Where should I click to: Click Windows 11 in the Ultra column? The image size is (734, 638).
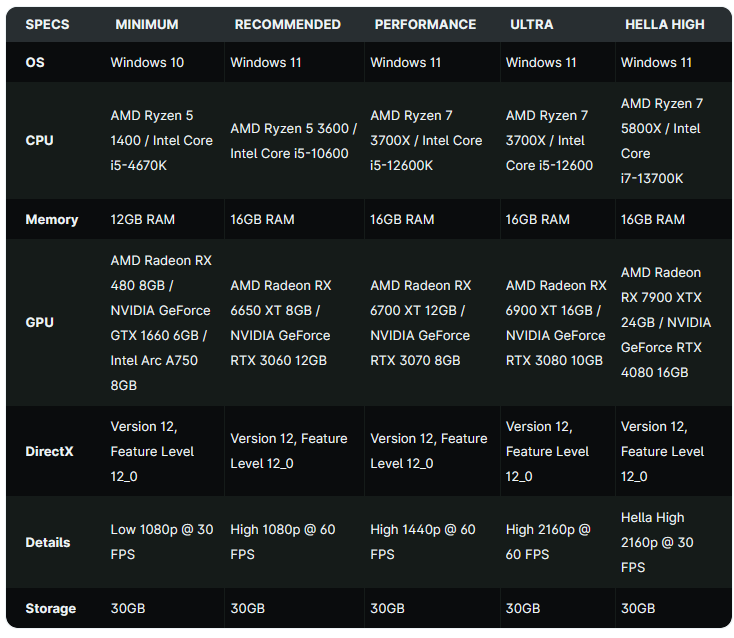pos(541,62)
